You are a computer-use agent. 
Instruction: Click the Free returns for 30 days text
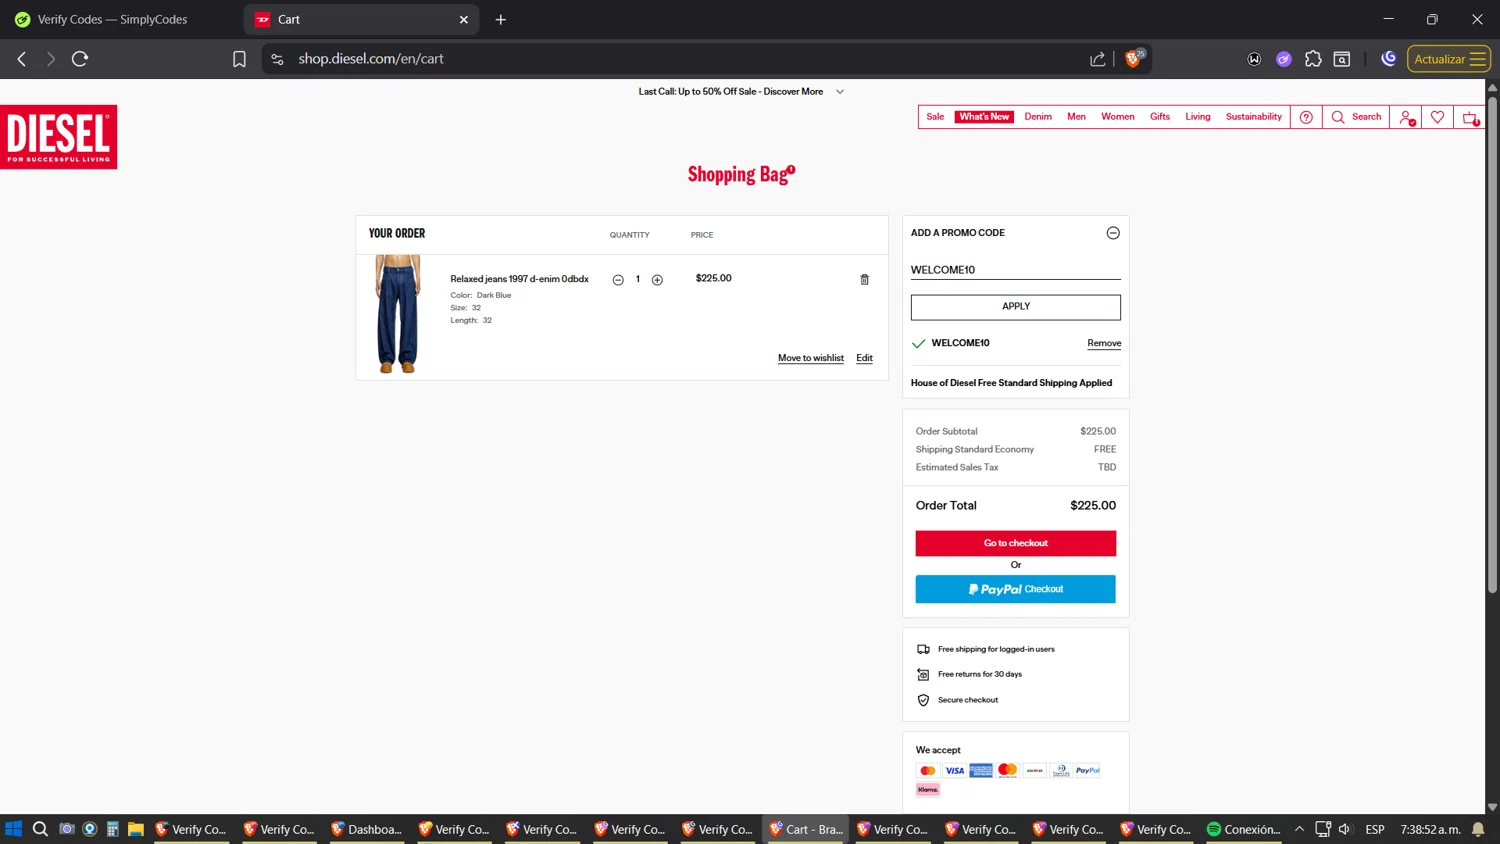tap(980, 675)
